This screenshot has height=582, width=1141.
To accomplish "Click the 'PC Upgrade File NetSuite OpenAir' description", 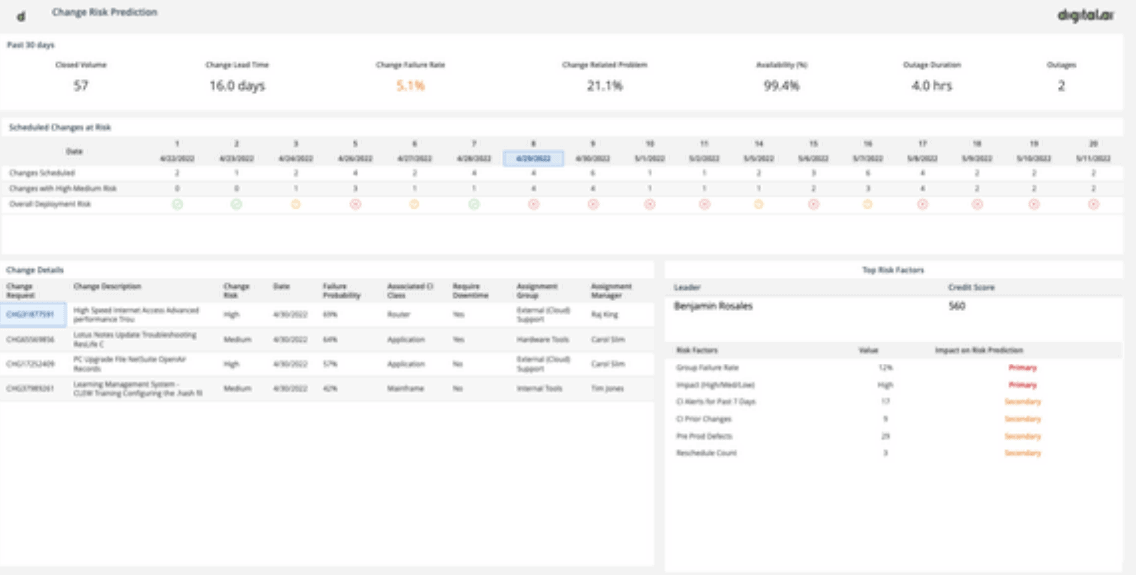I will (132, 364).
